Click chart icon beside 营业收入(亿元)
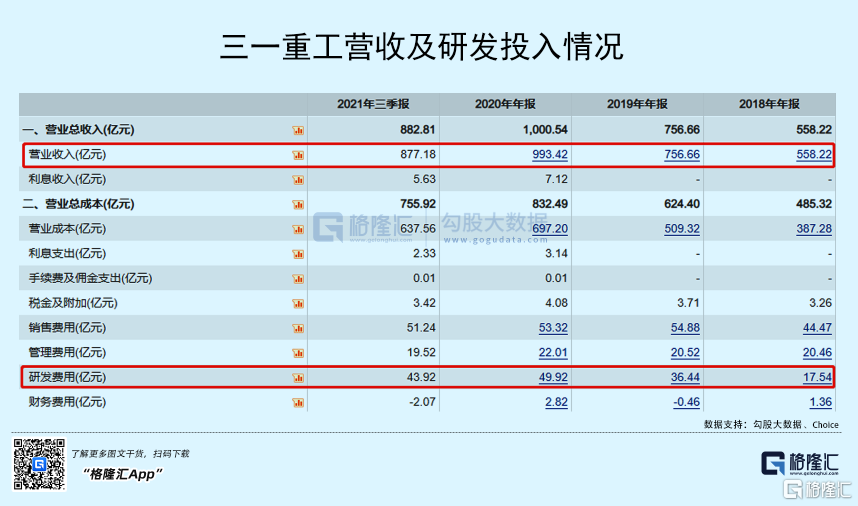The image size is (858, 506). click(298, 155)
